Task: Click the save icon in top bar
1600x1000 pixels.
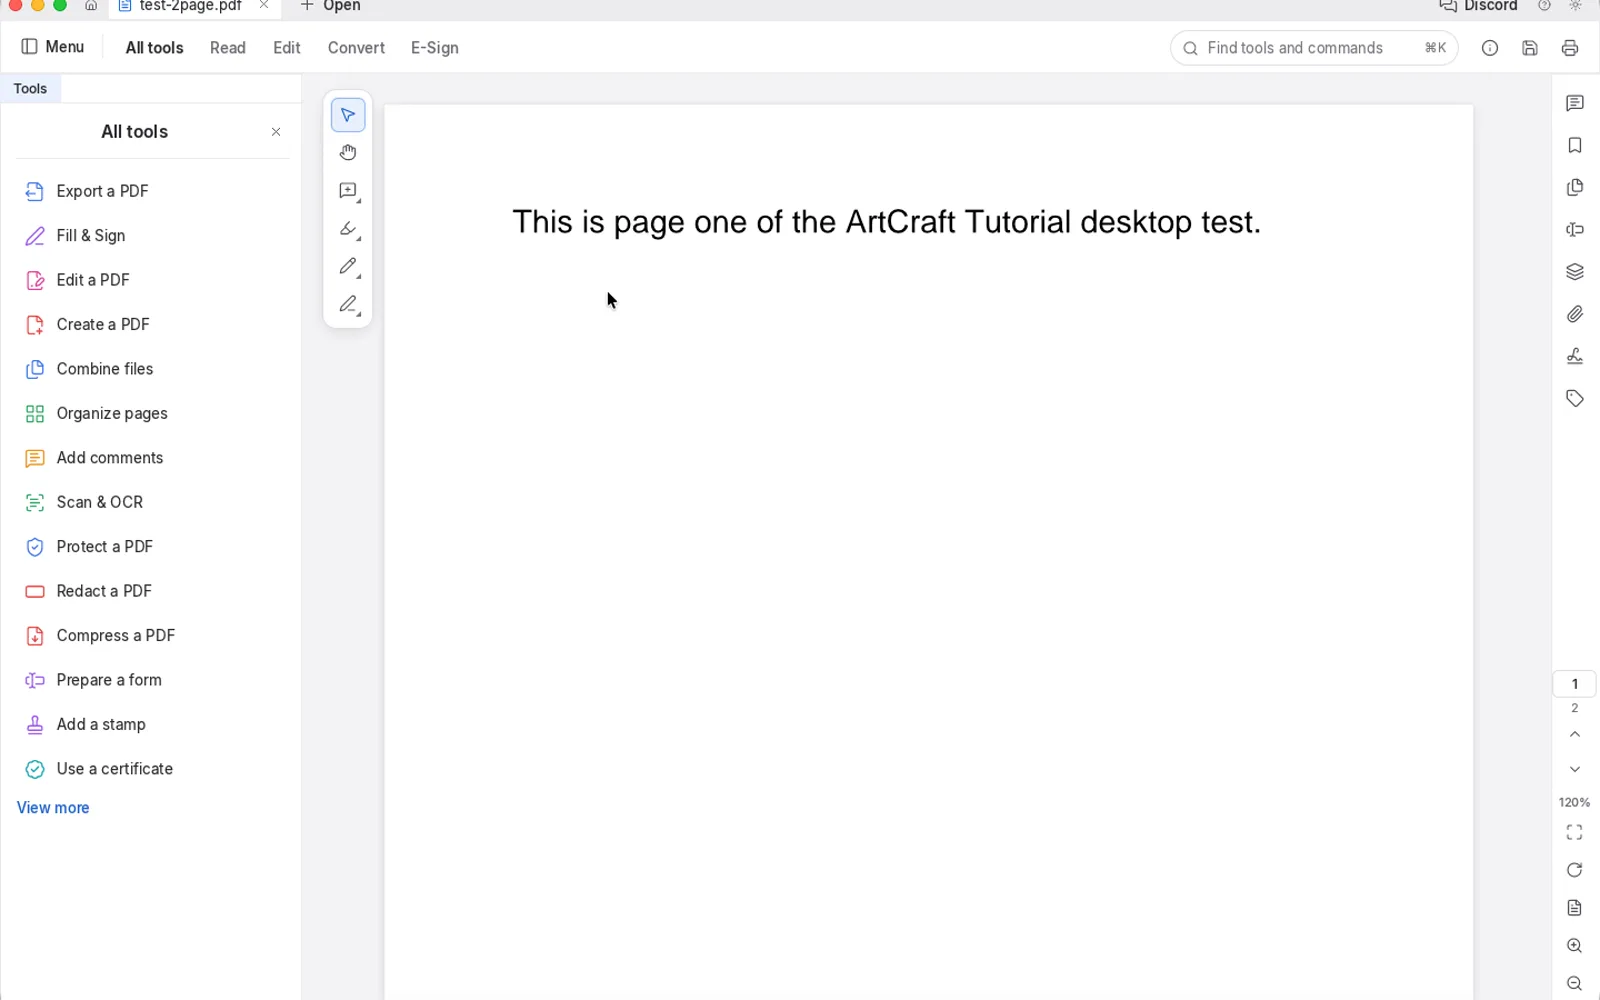Action: pyautogui.click(x=1529, y=48)
